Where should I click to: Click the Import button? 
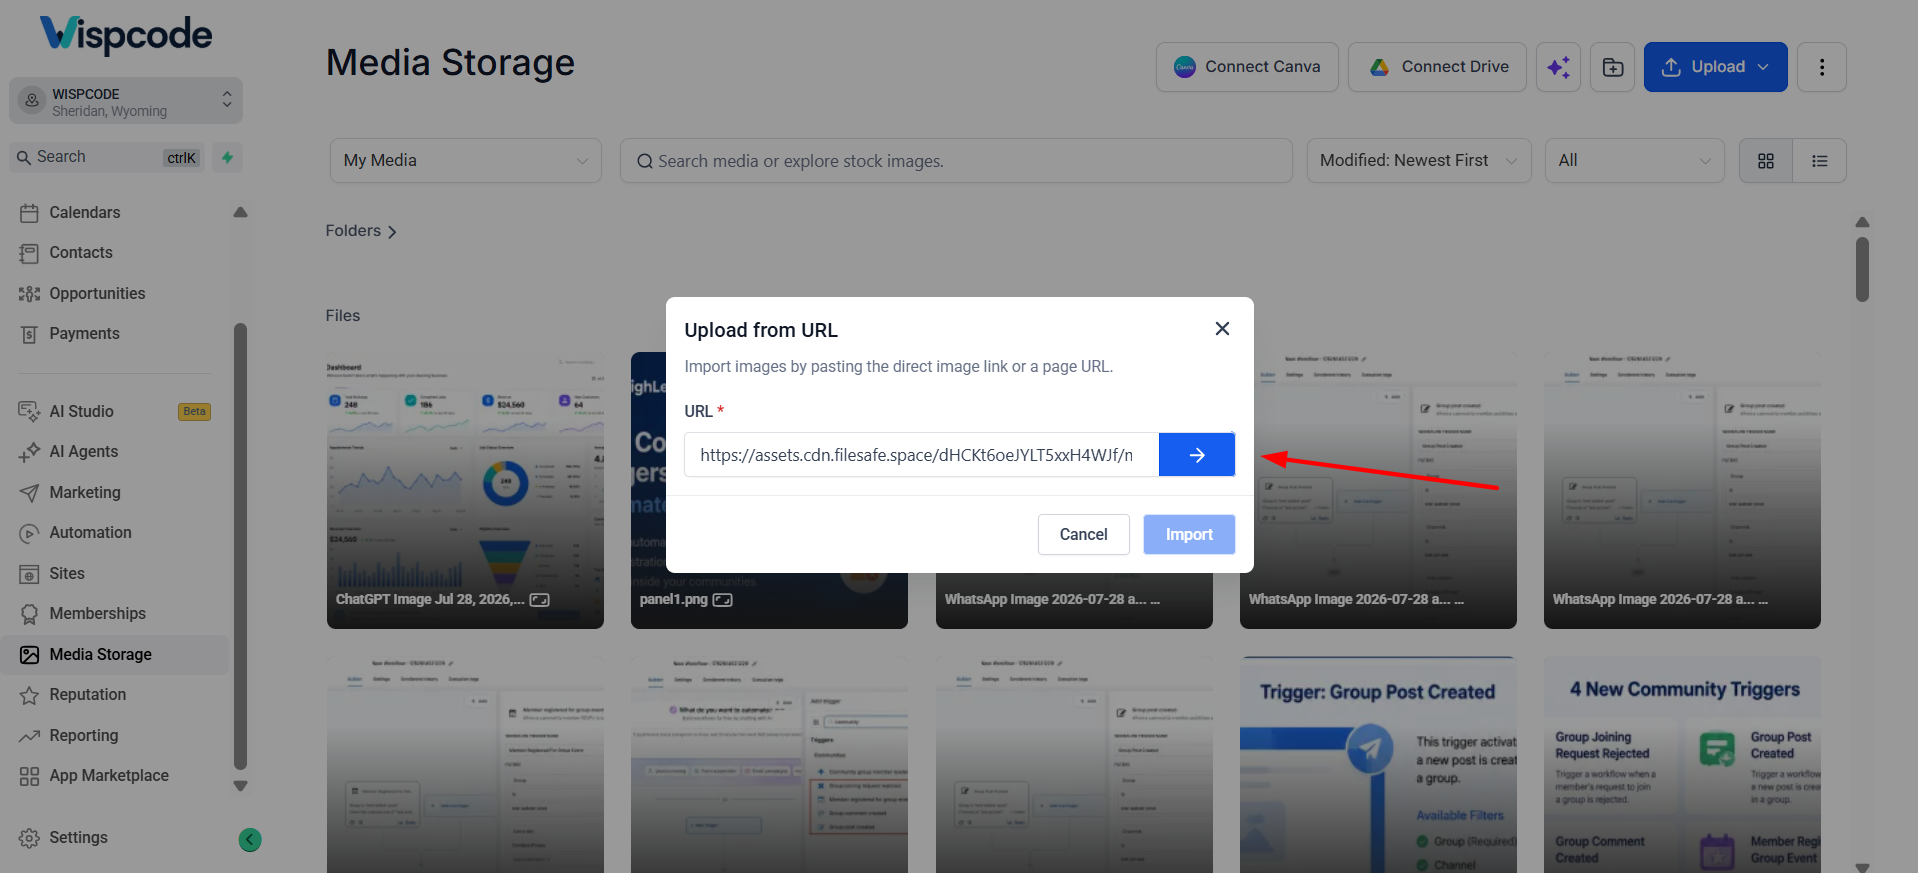[1189, 534]
